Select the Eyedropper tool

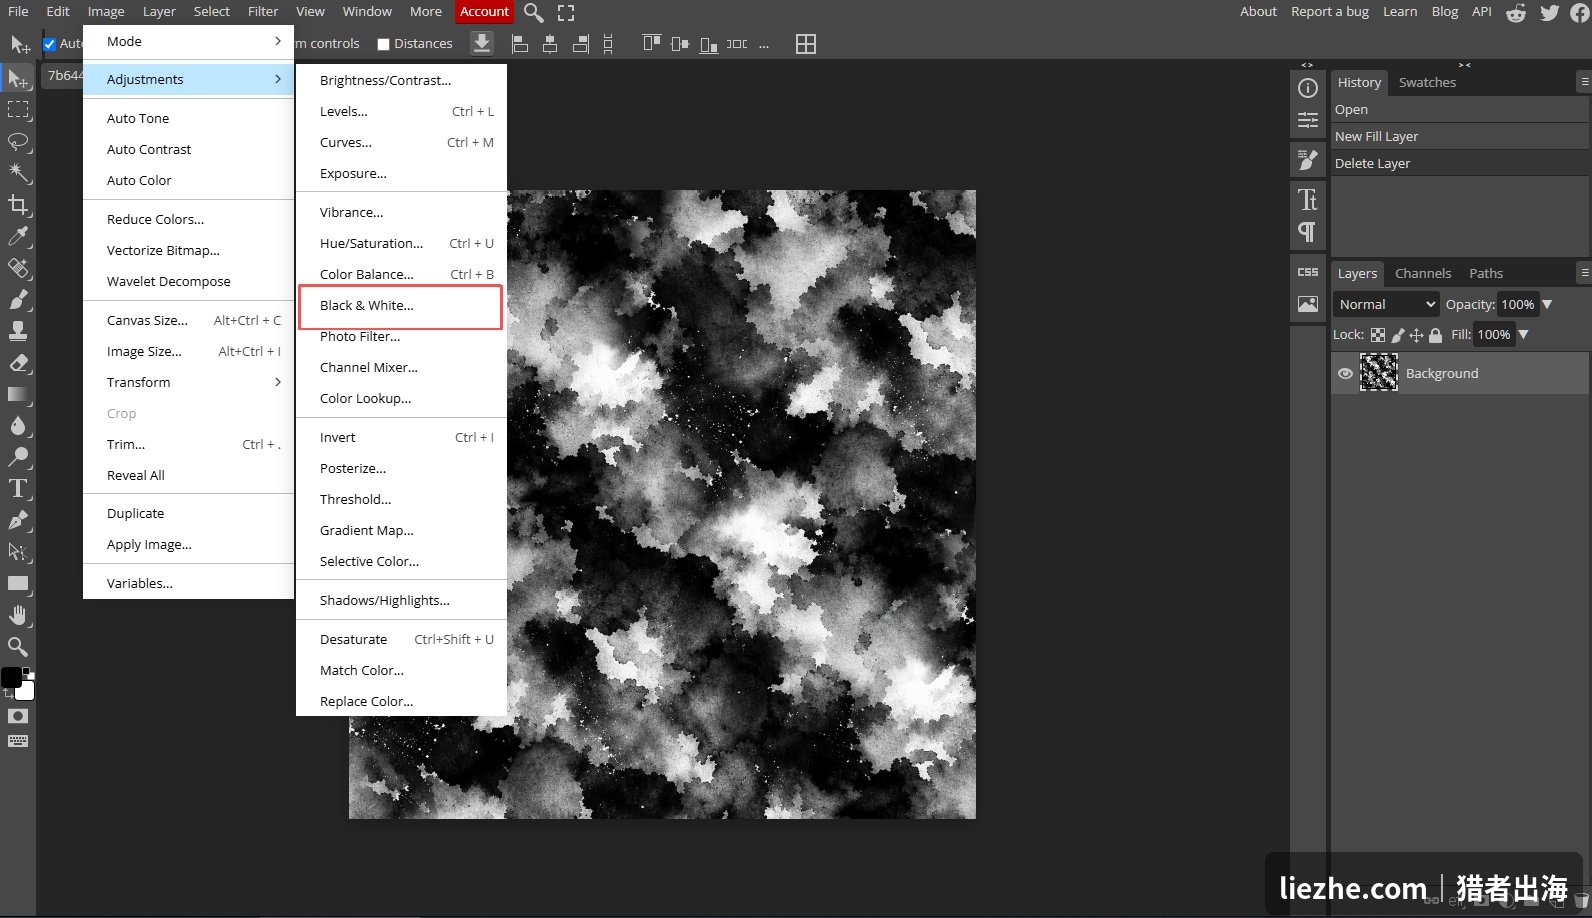pos(18,236)
